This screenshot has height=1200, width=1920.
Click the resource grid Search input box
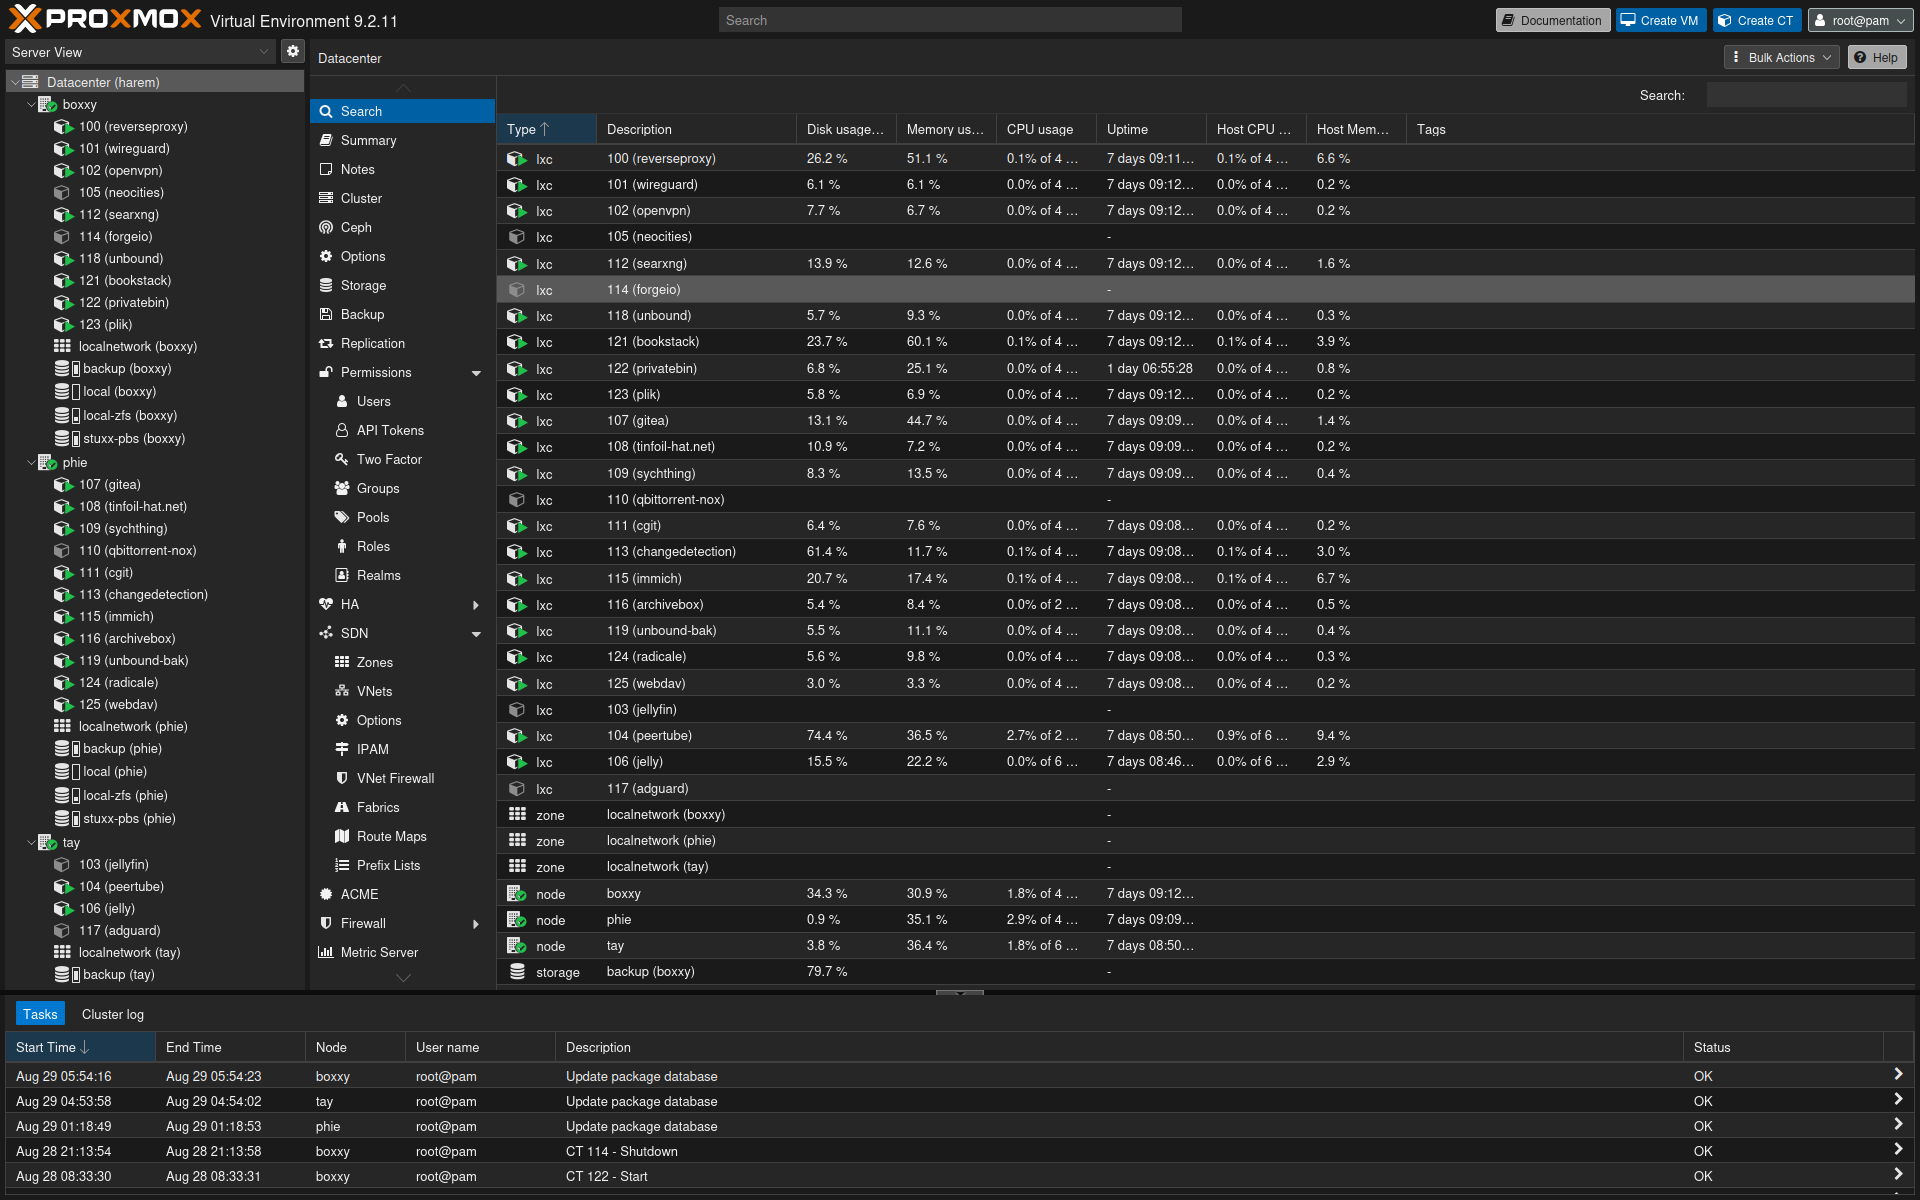[1806, 95]
